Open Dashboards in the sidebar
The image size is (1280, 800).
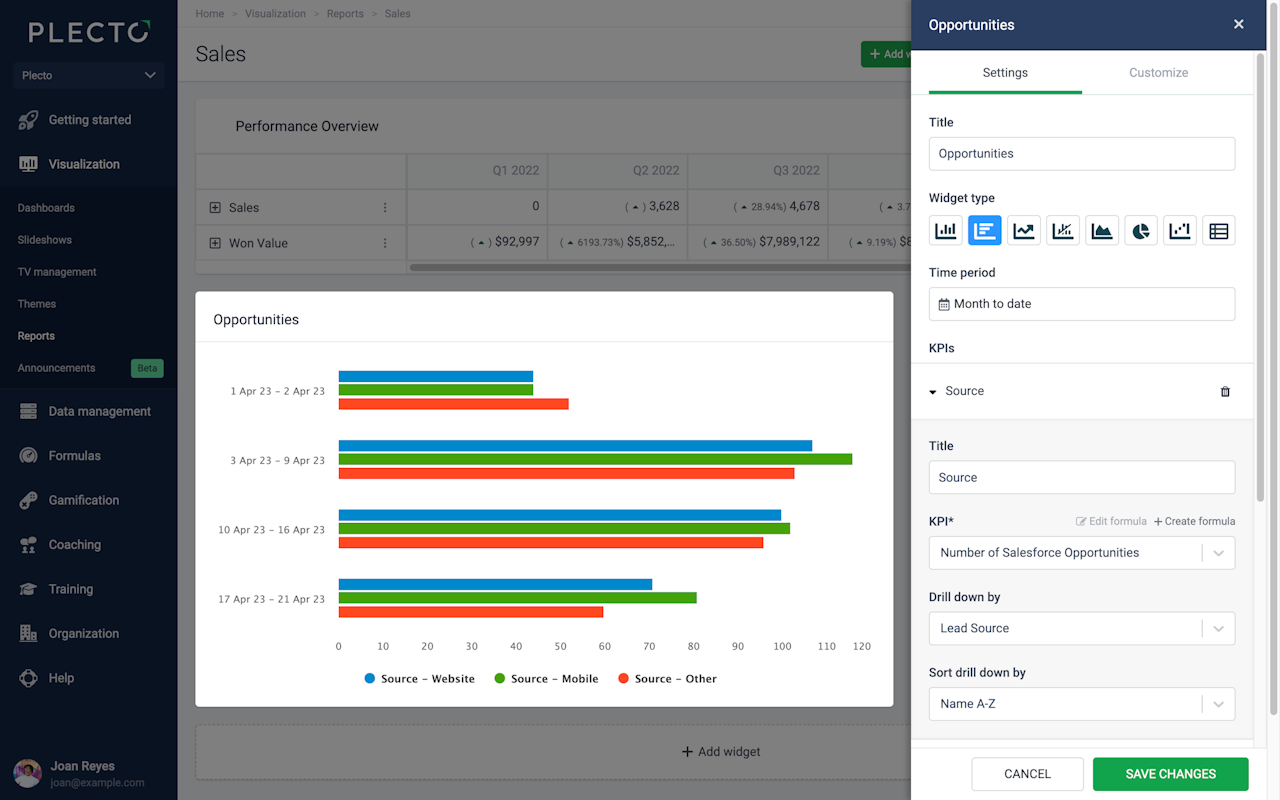46,208
